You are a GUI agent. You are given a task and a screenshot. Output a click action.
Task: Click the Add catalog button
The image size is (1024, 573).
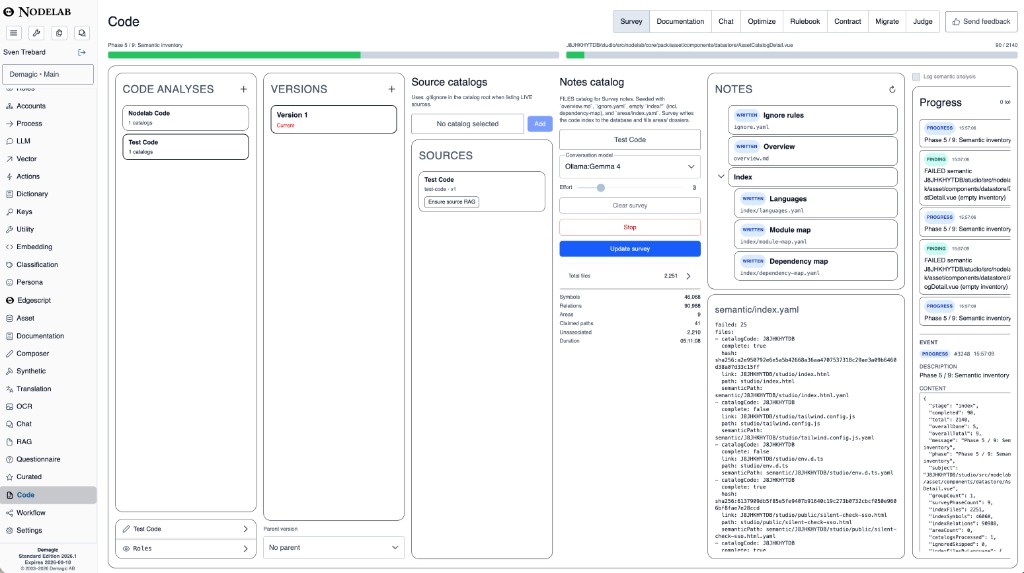539,123
